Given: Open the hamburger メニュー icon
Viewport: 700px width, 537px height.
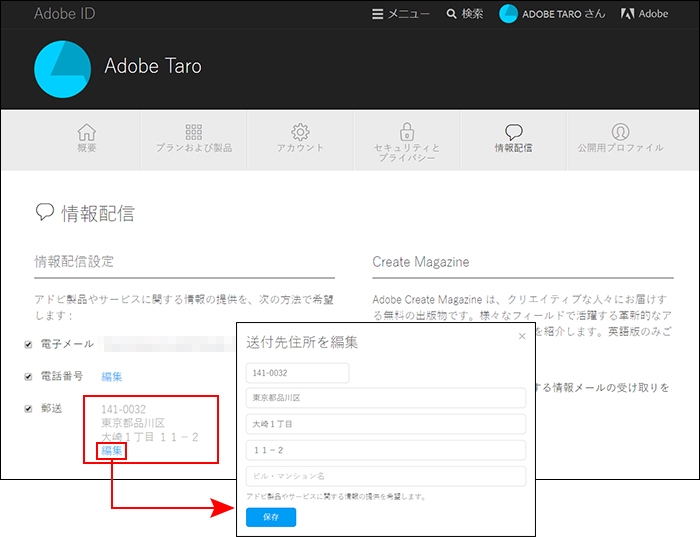Looking at the screenshot, I should [x=378, y=14].
